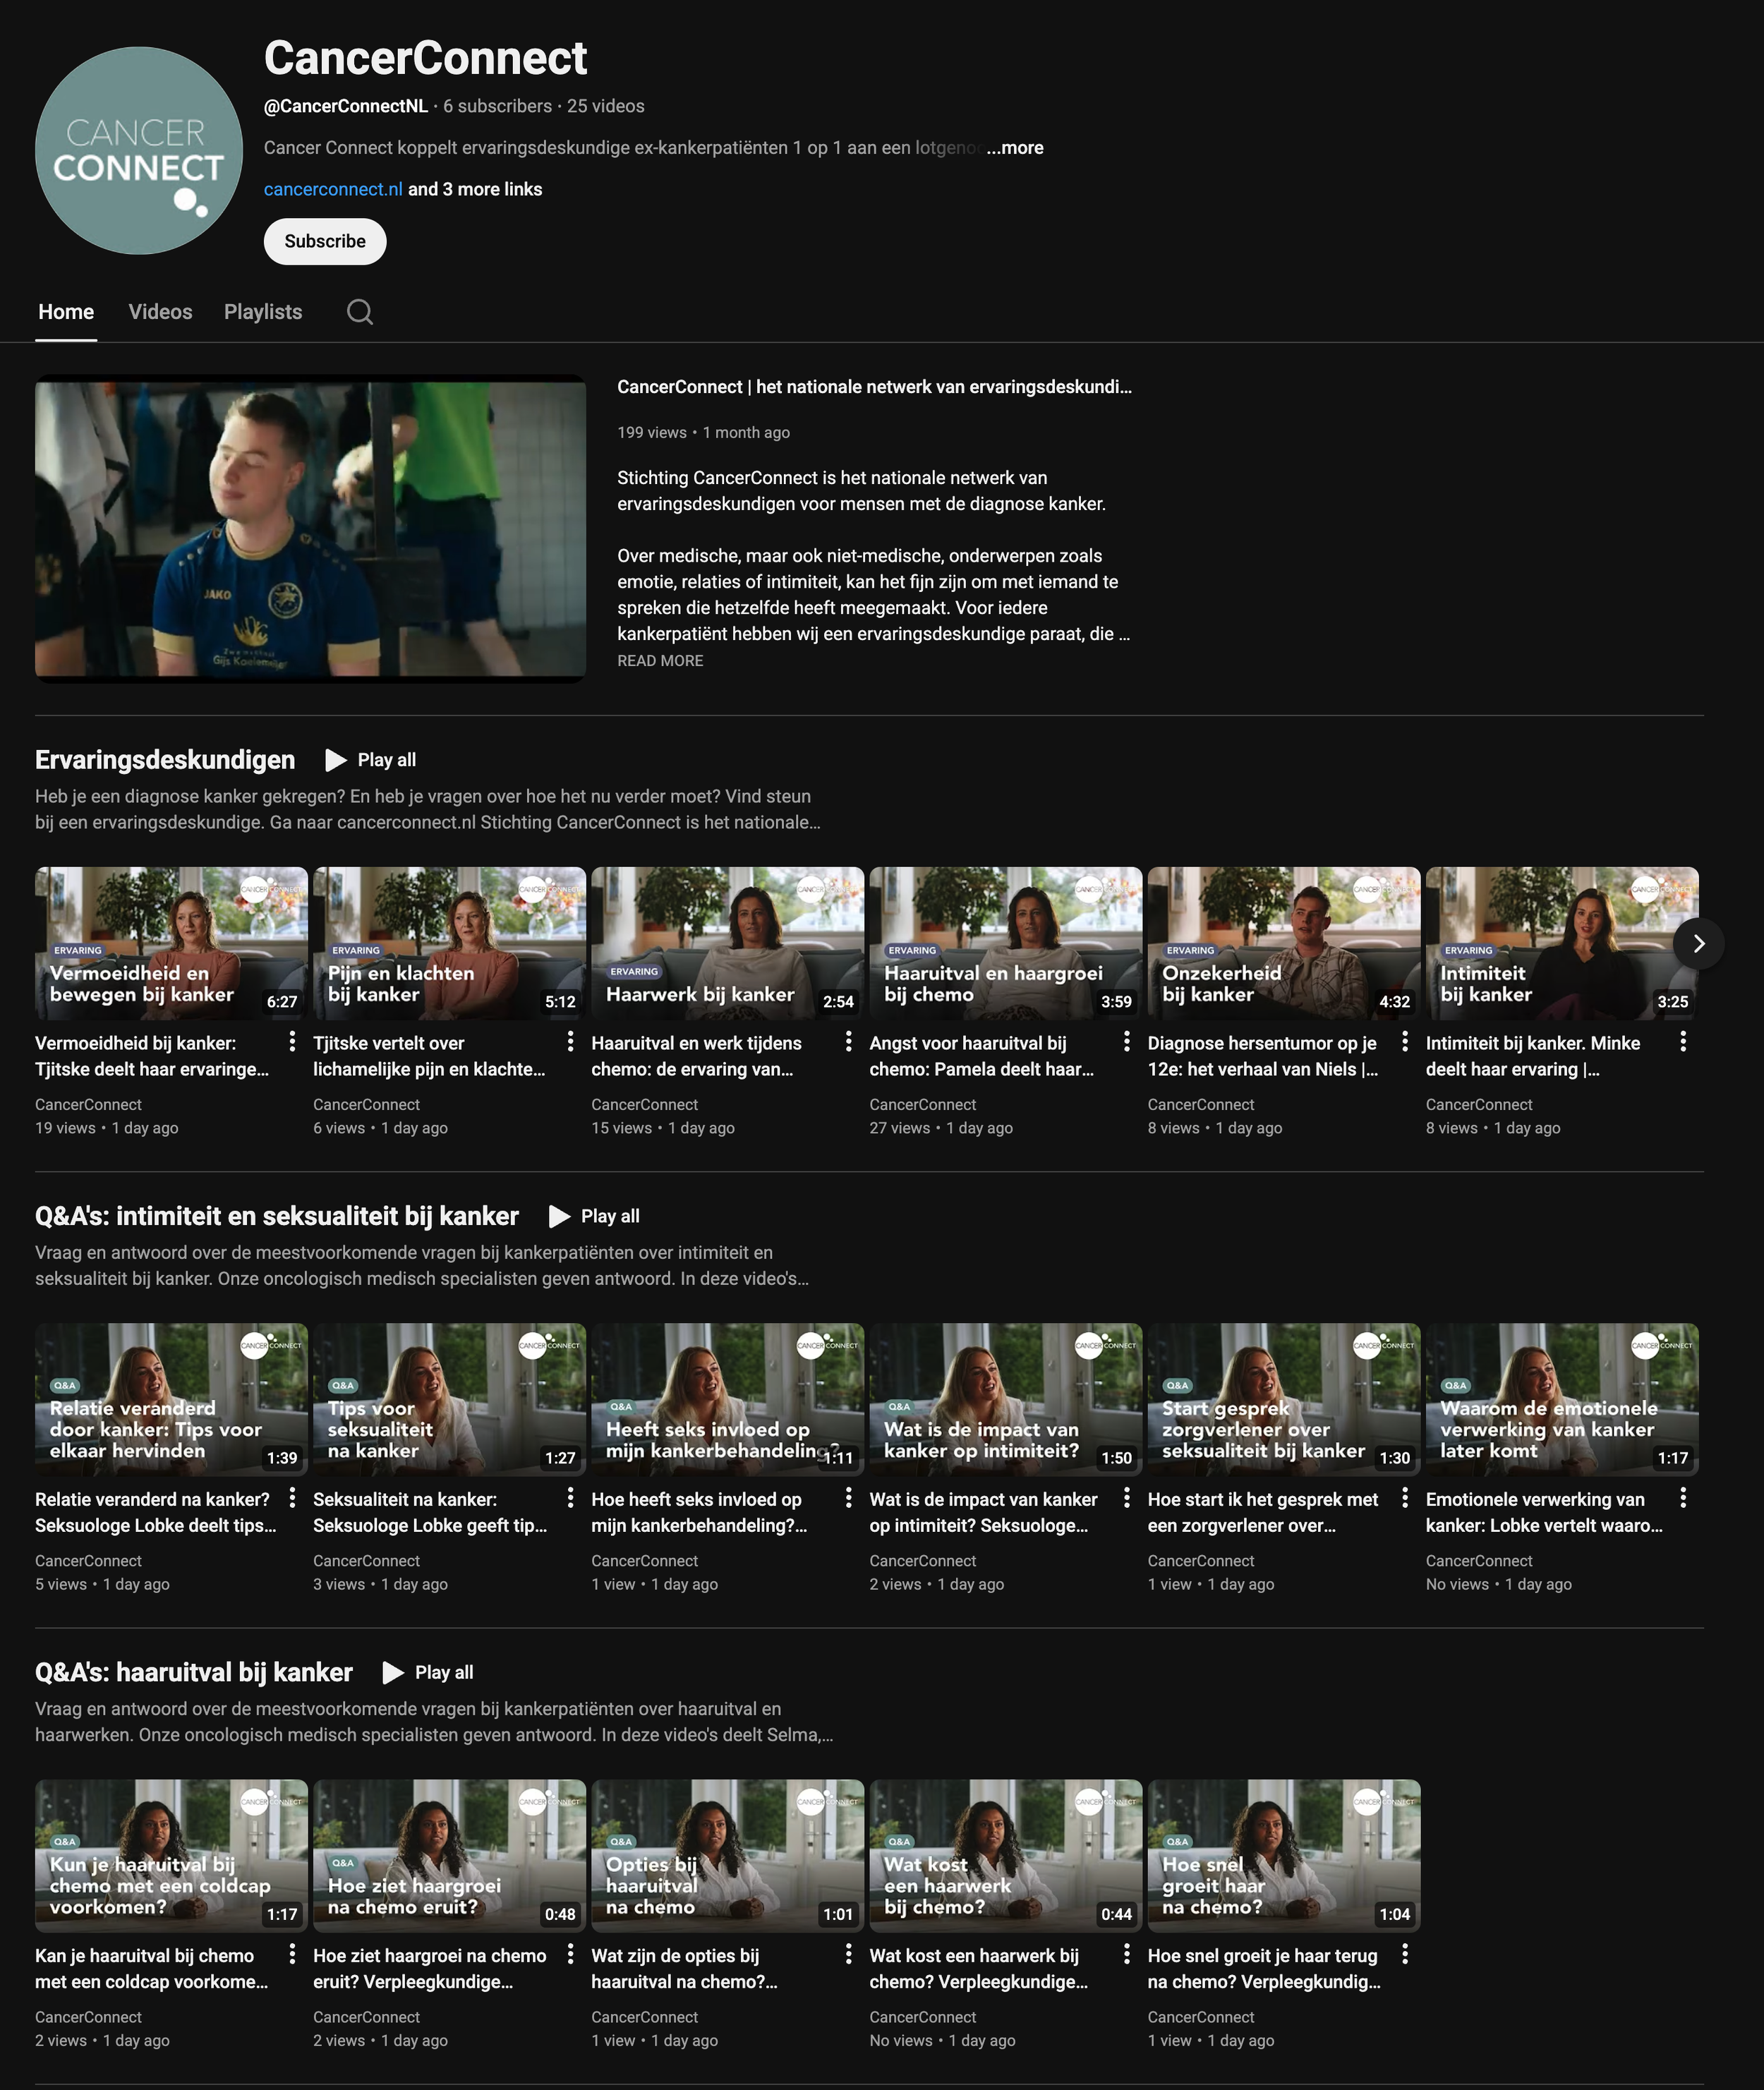Subscribe to the CancerConnect channel
The image size is (1764, 2090).
(325, 241)
